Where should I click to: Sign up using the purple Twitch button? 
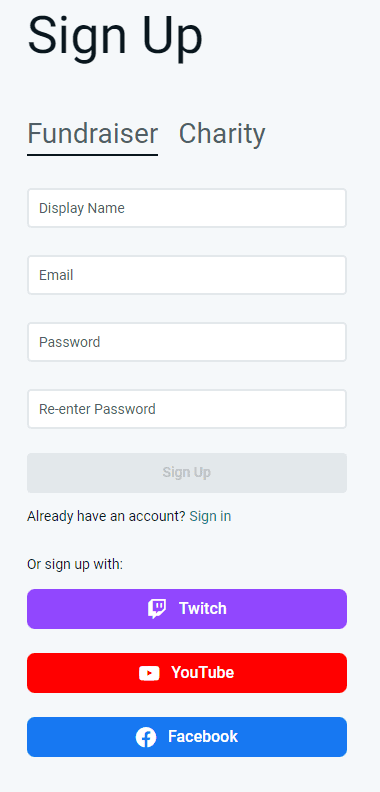(x=187, y=609)
